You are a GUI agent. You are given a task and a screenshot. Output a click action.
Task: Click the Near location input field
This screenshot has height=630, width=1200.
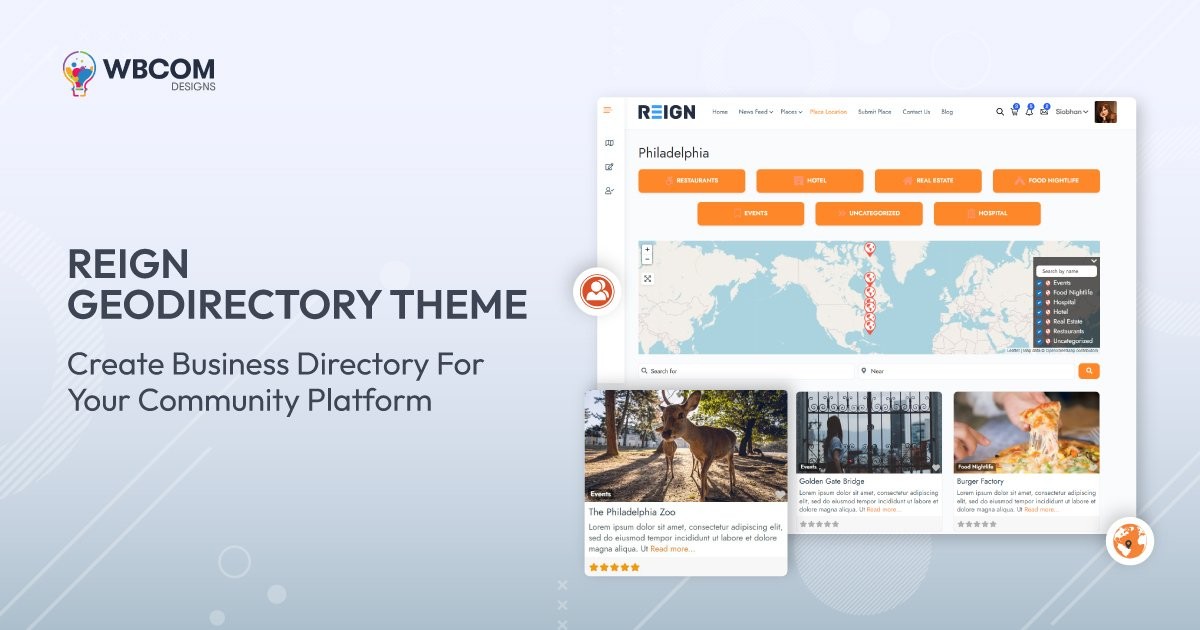tap(966, 371)
